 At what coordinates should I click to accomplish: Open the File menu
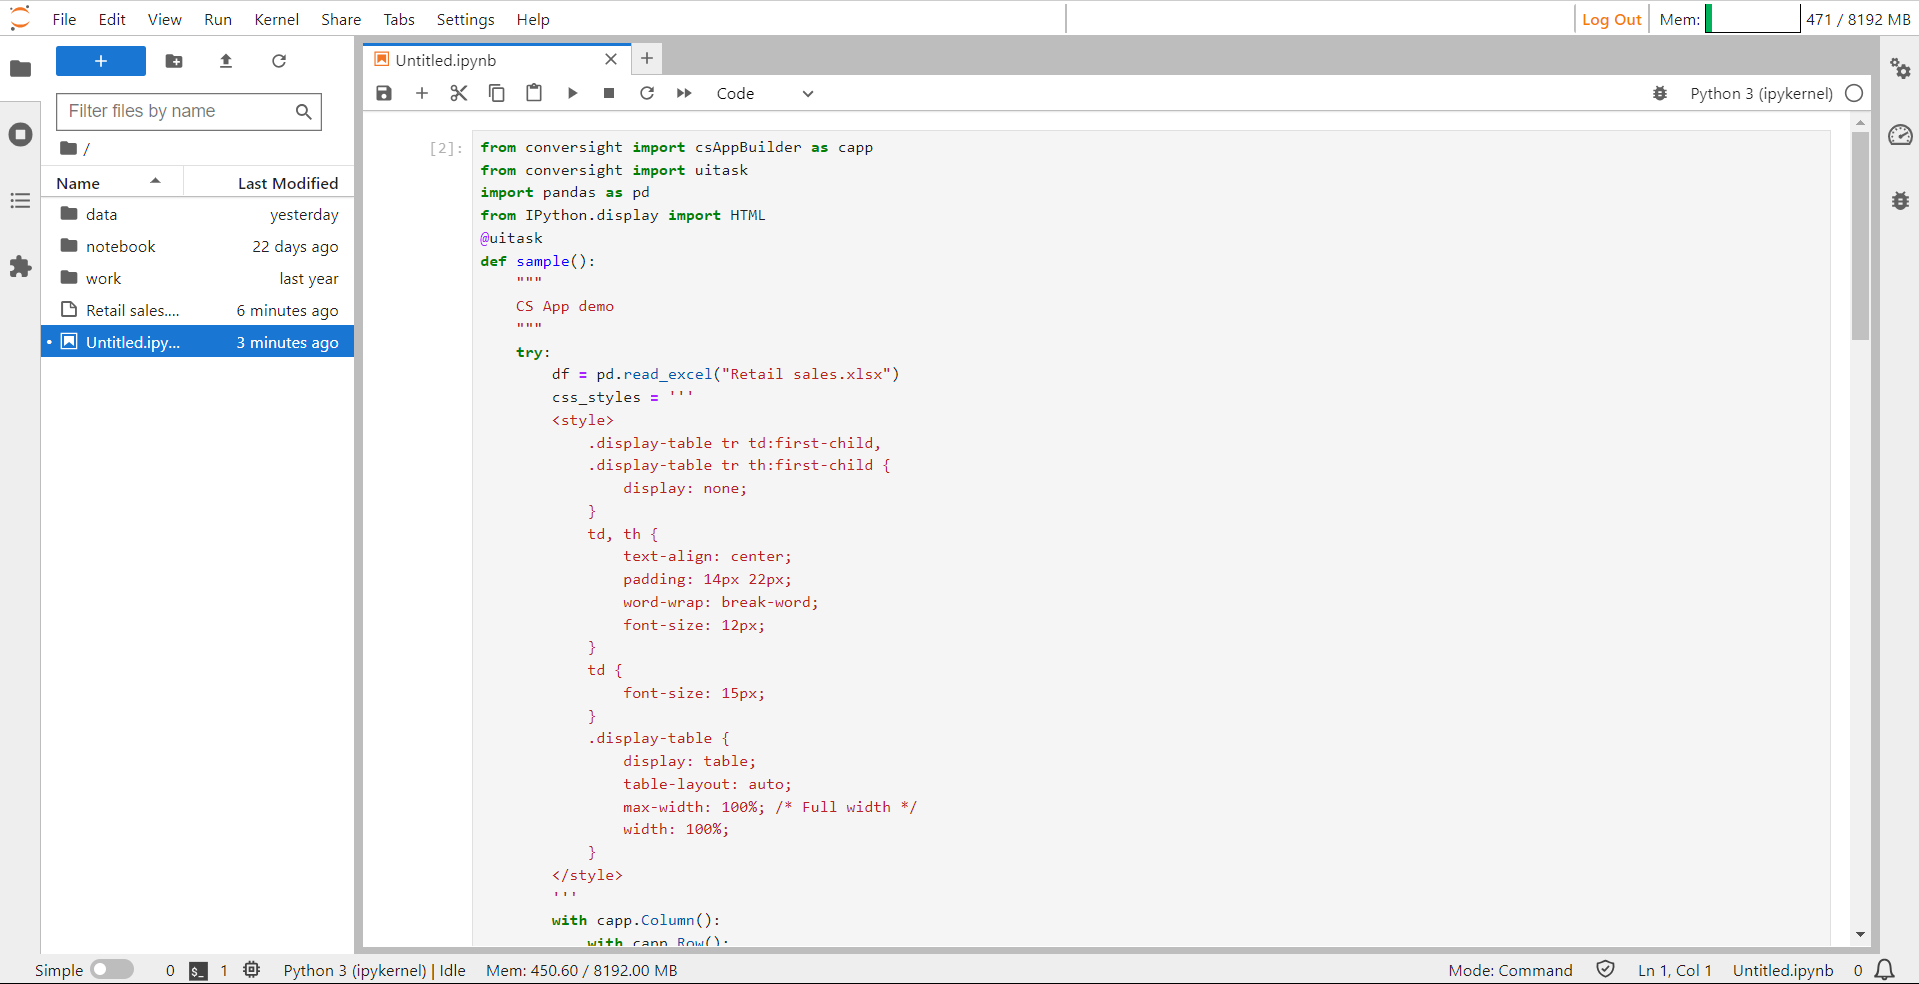click(x=64, y=19)
